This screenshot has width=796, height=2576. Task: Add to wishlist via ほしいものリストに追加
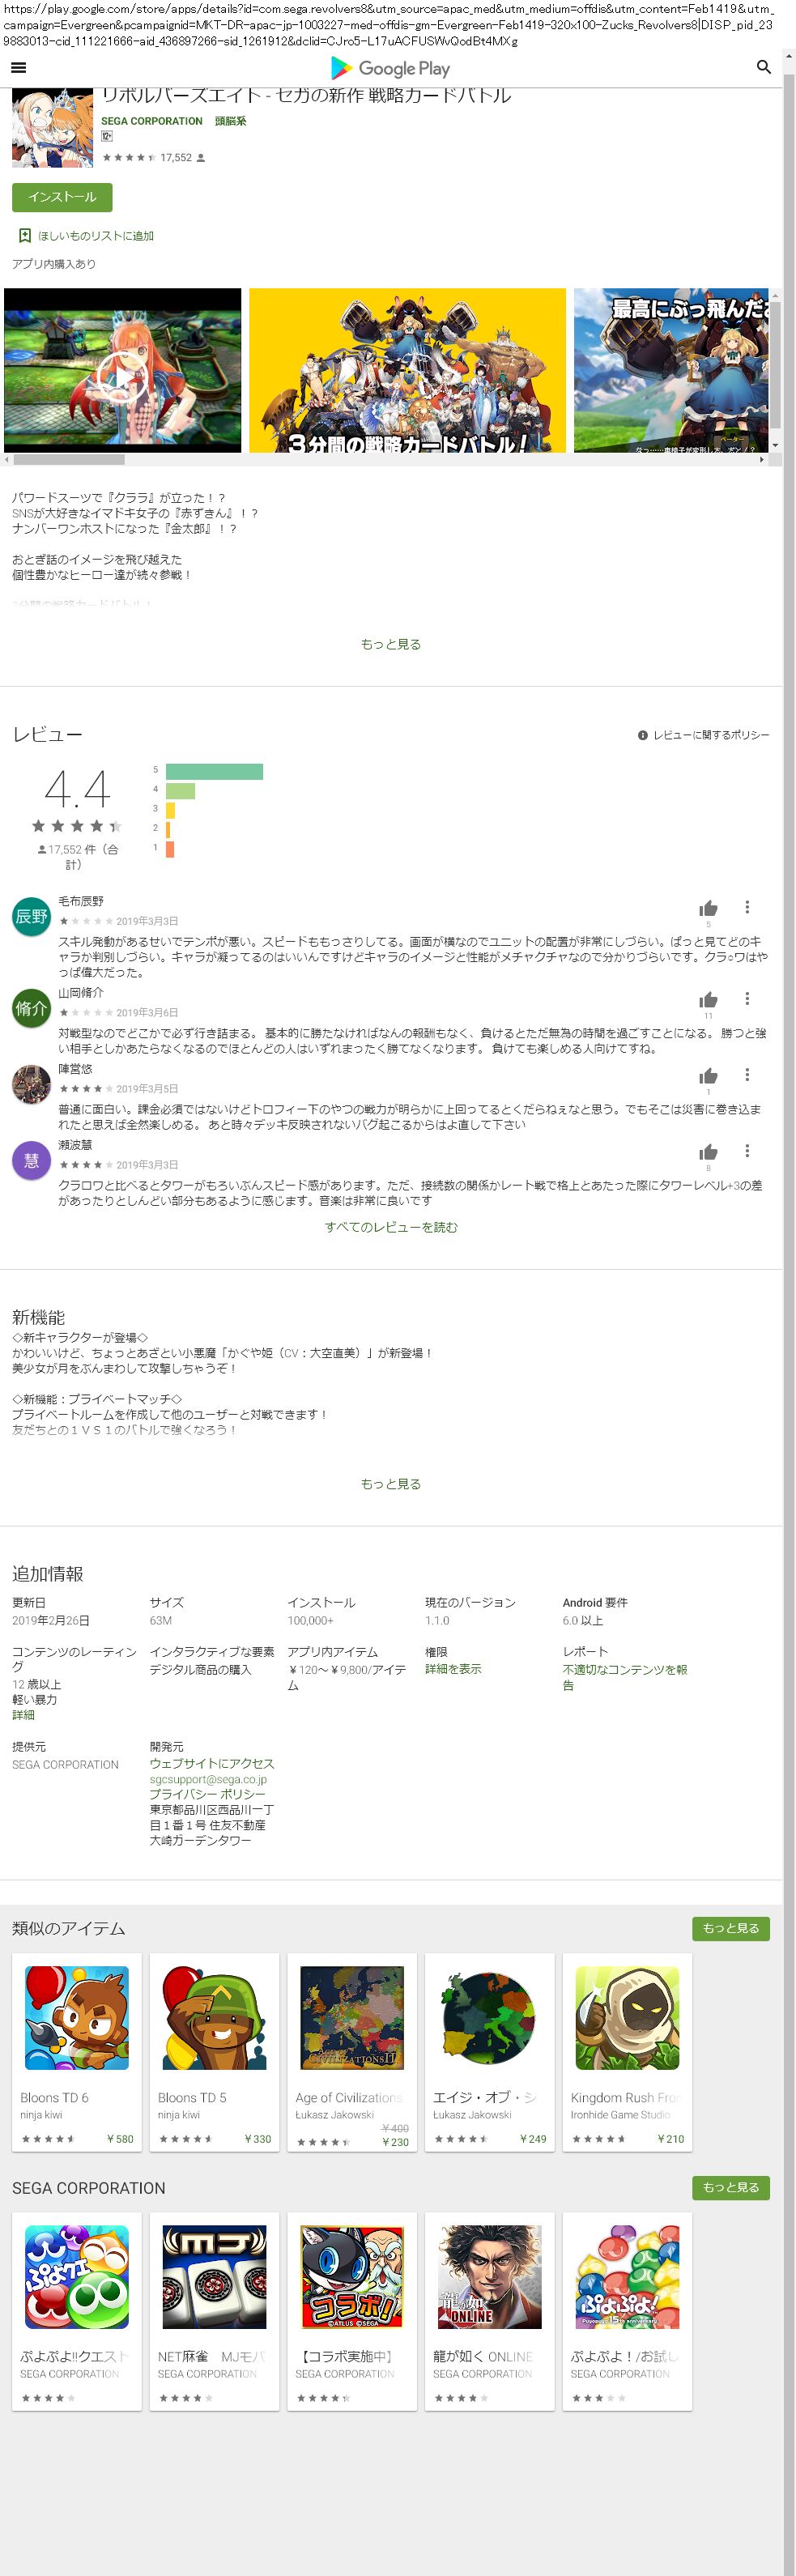pyautogui.click(x=95, y=236)
